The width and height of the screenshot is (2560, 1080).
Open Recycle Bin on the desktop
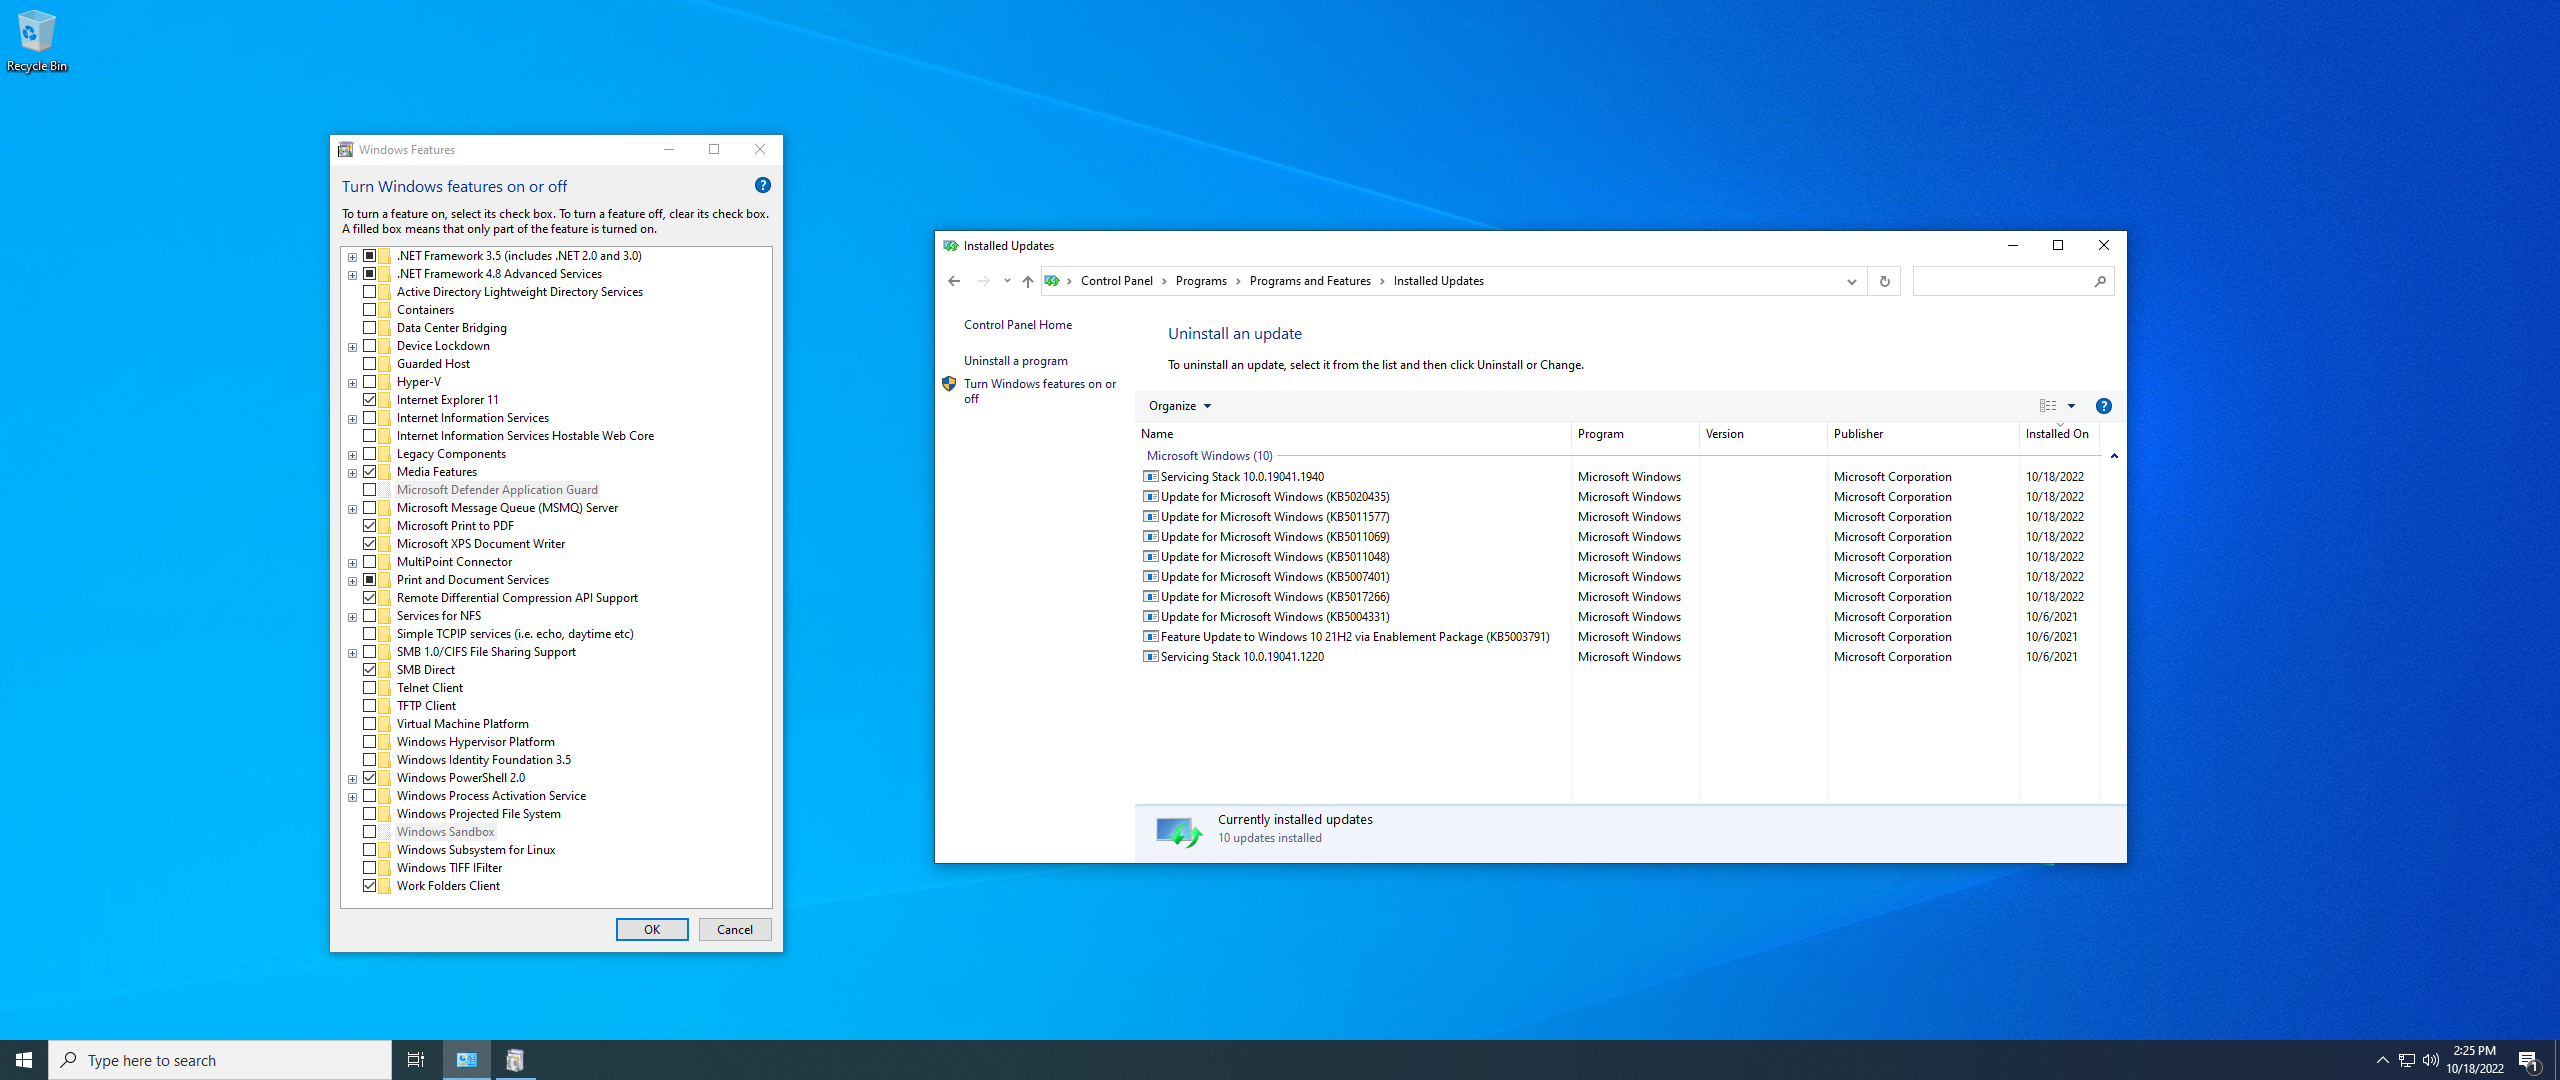click(x=36, y=40)
